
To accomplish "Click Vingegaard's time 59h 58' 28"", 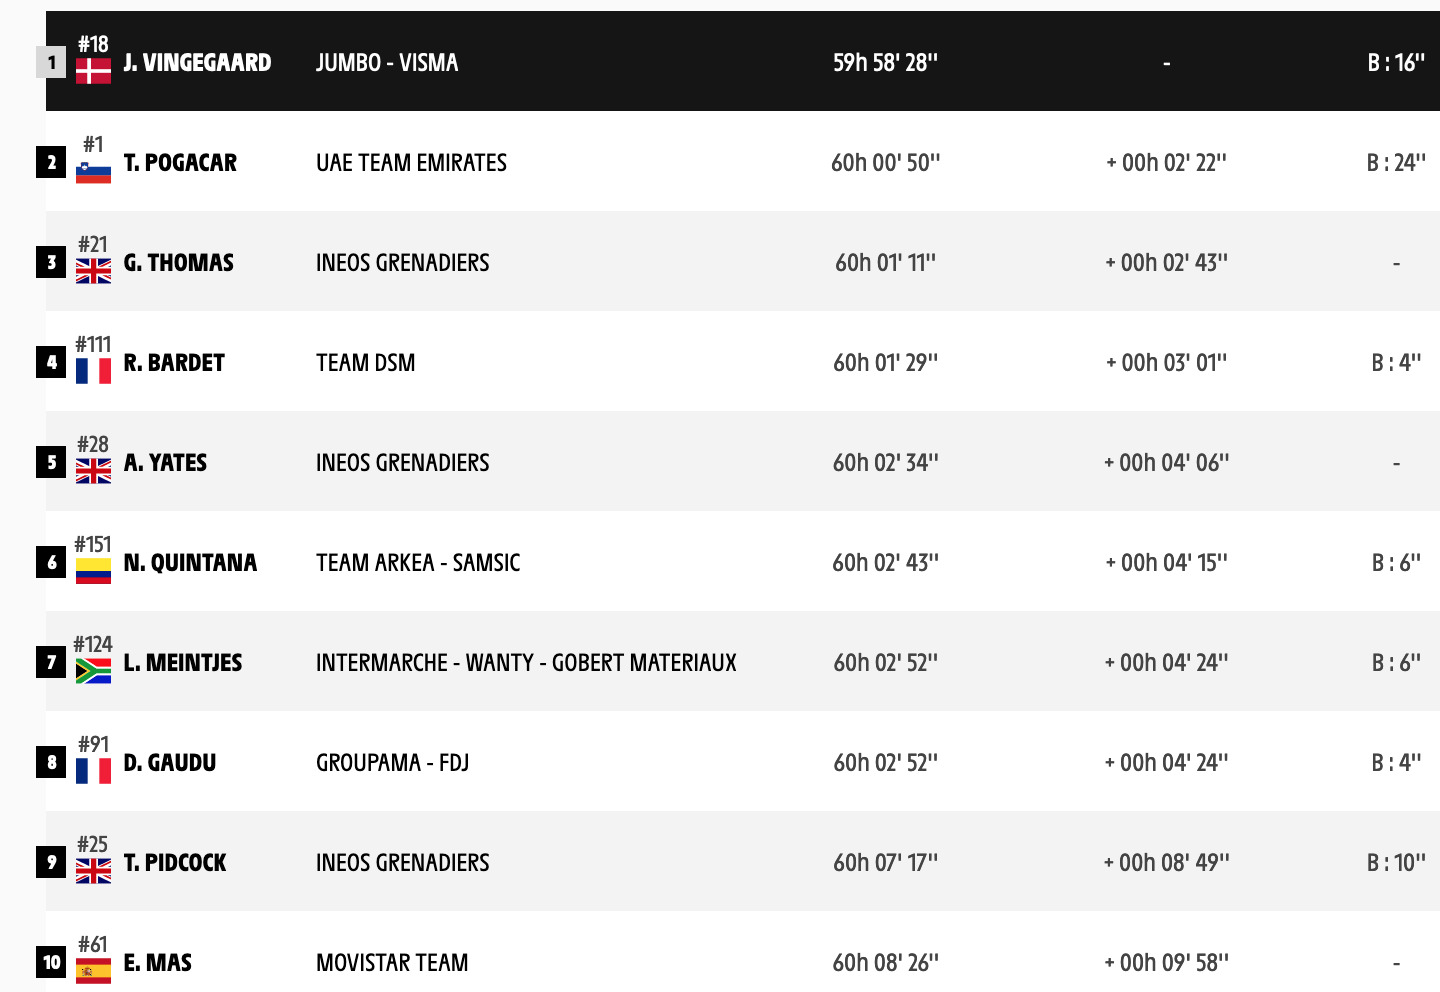I will (885, 63).
